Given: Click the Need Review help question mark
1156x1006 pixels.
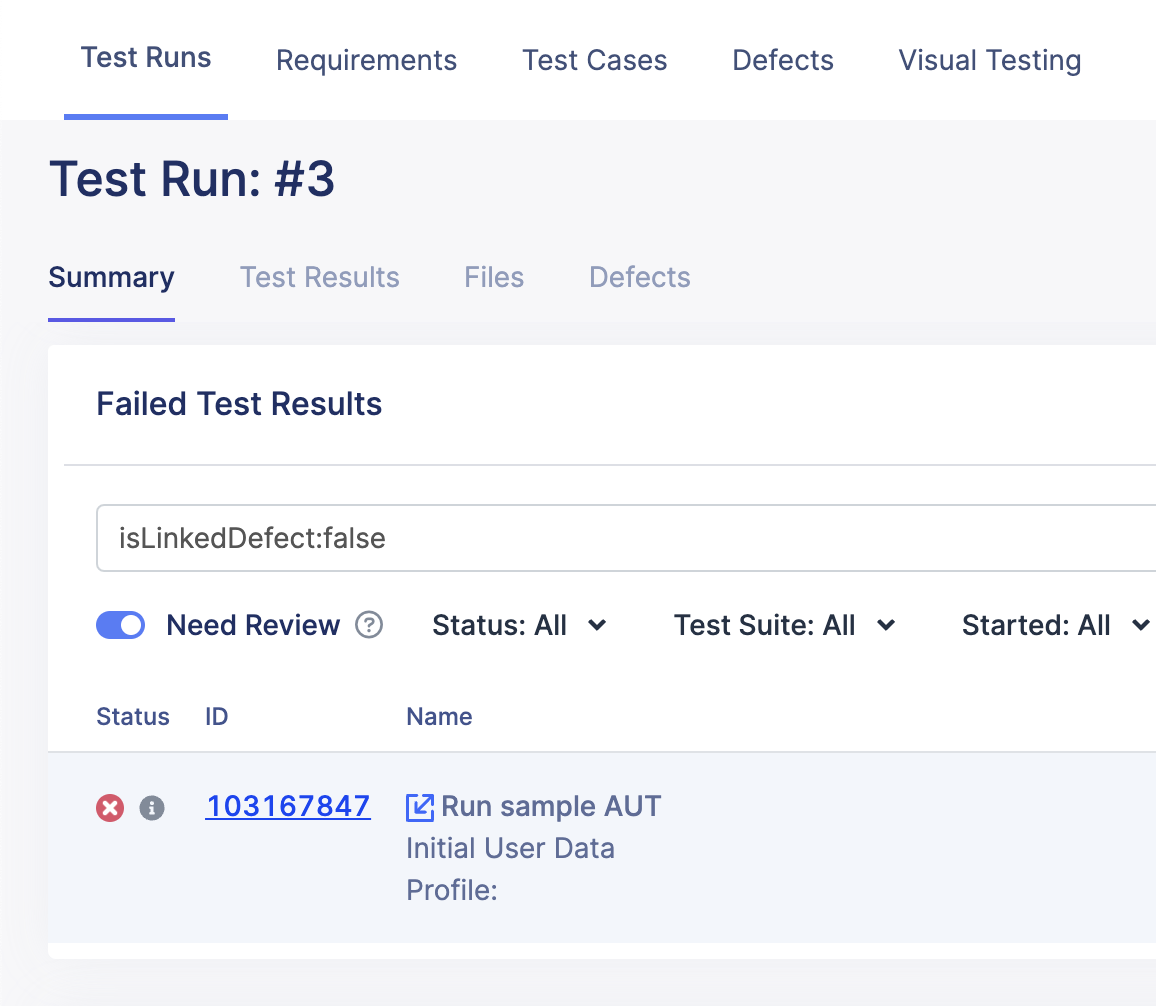Looking at the screenshot, I should 368,625.
